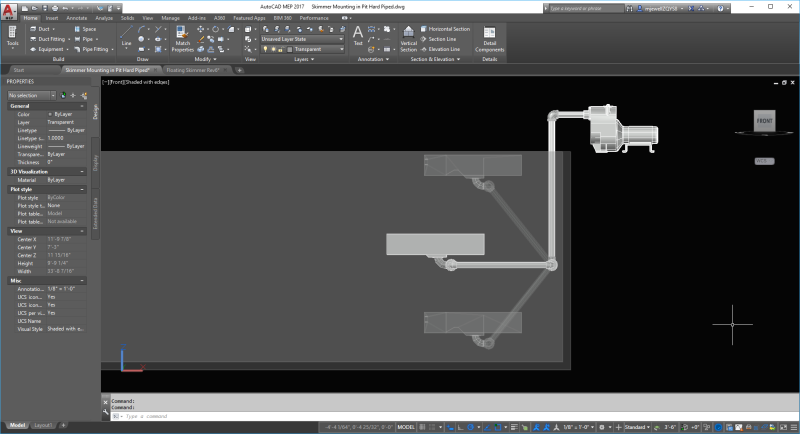Expand the Annotation panel dropdown
The image size is (800, 434).
pyautogui.click(x=373, y=59)
